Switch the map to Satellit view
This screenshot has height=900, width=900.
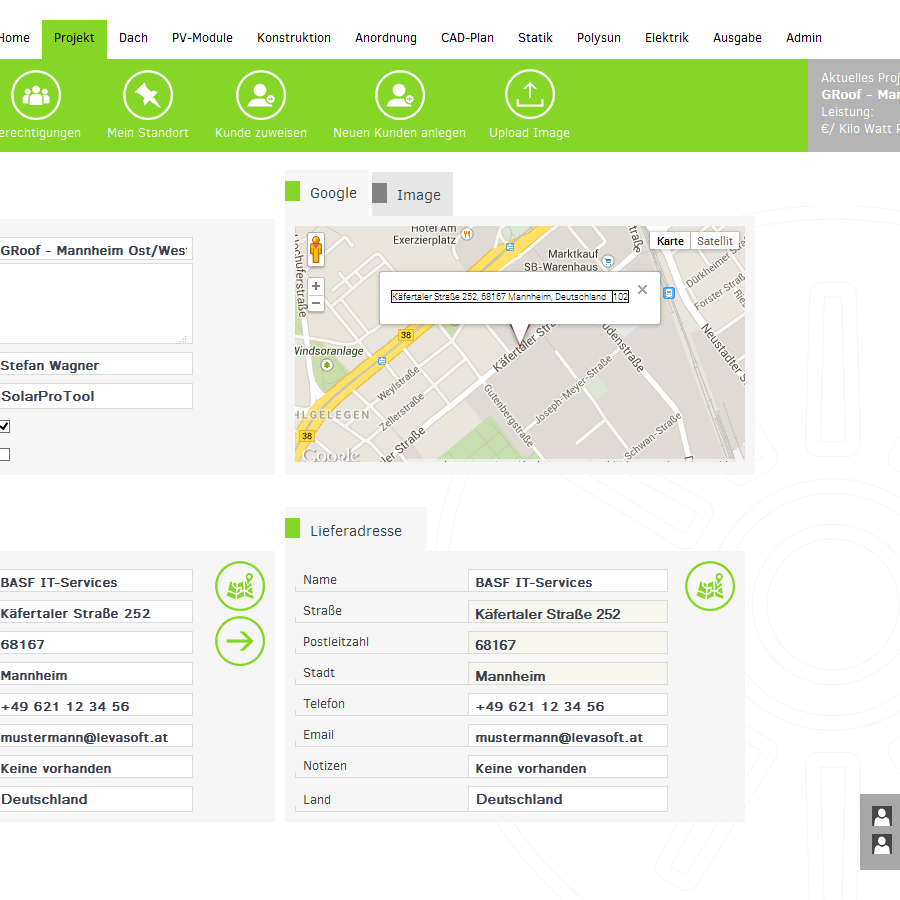[x=714, y=240]
